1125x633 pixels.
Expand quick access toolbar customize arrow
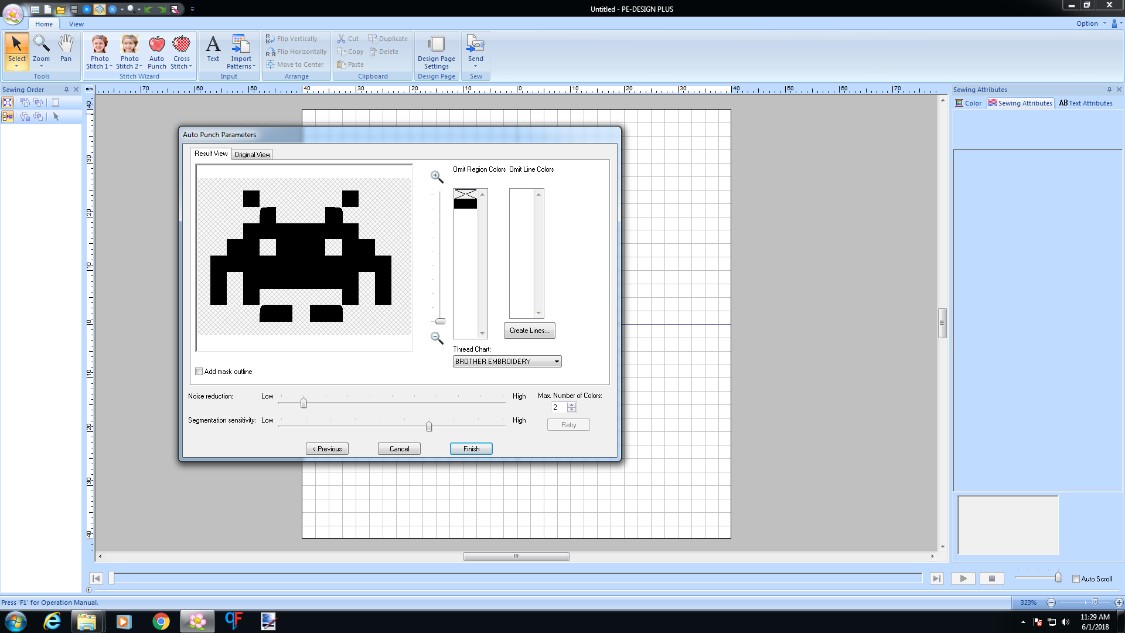(x=192, y=9)
